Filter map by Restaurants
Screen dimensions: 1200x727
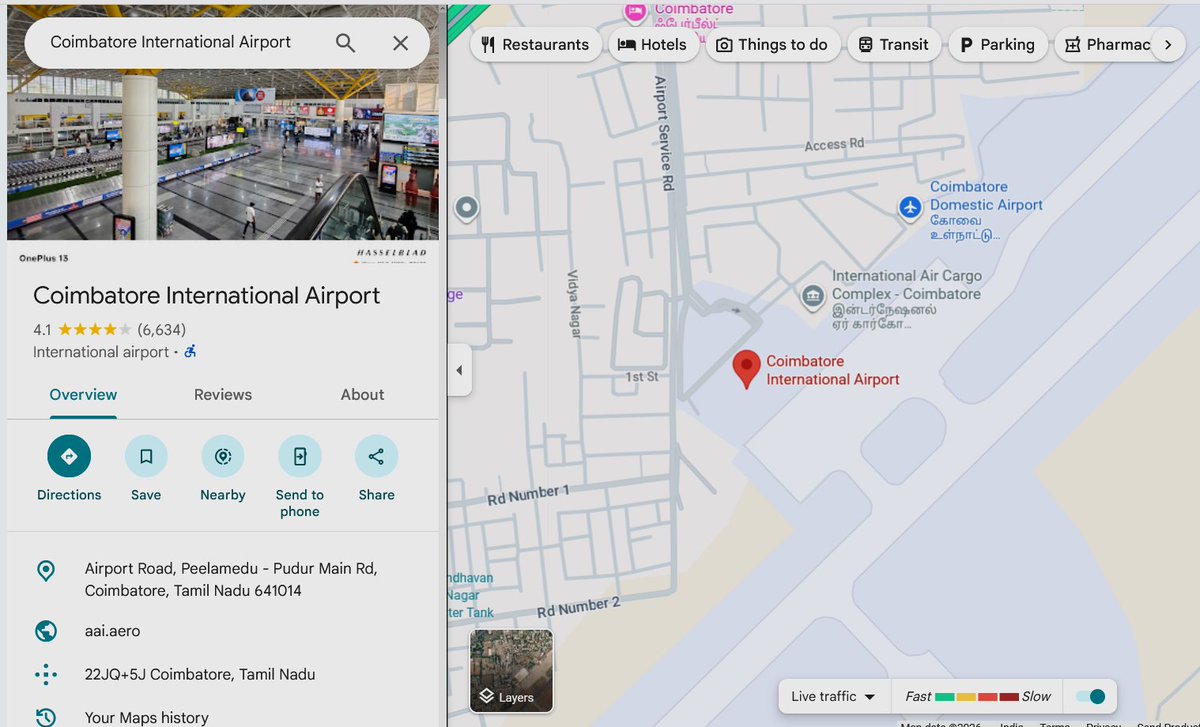[x=535, y=44]
